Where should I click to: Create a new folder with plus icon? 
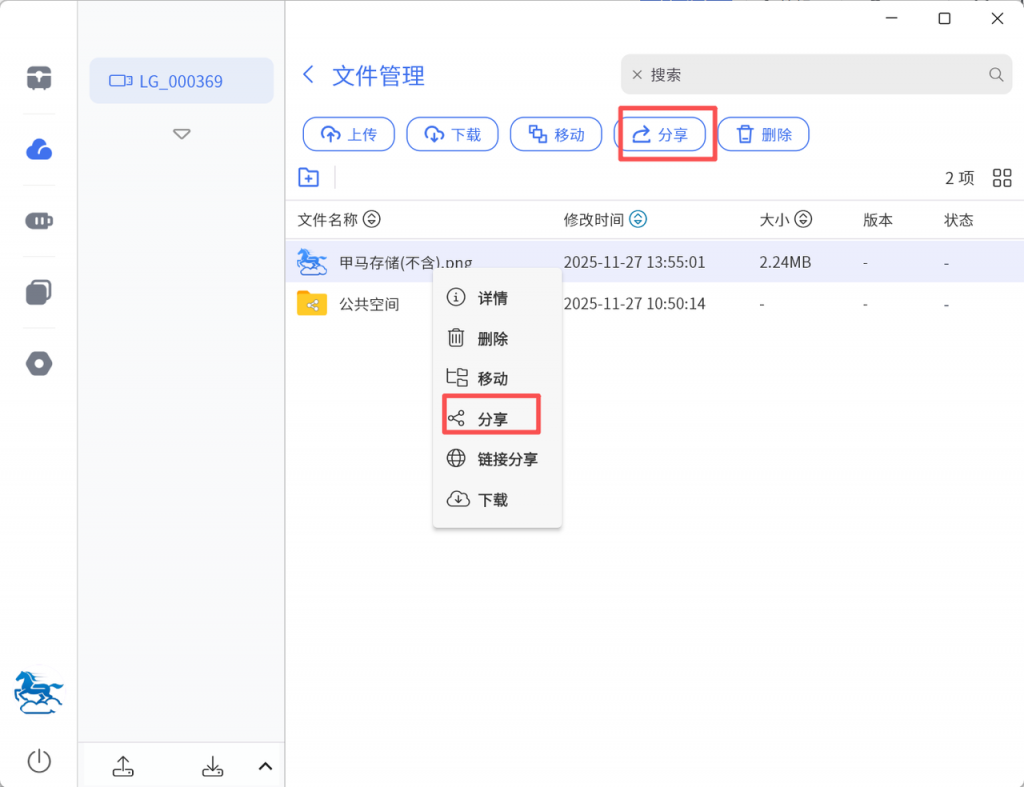pyautogui.click(x=309, y=178)
